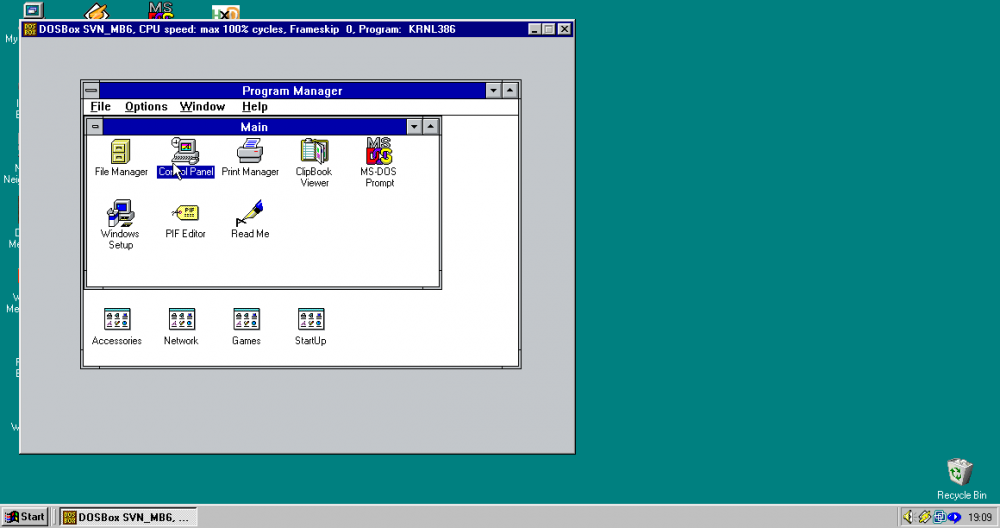Select the Control Panel icon

click(x=185, y=158)
